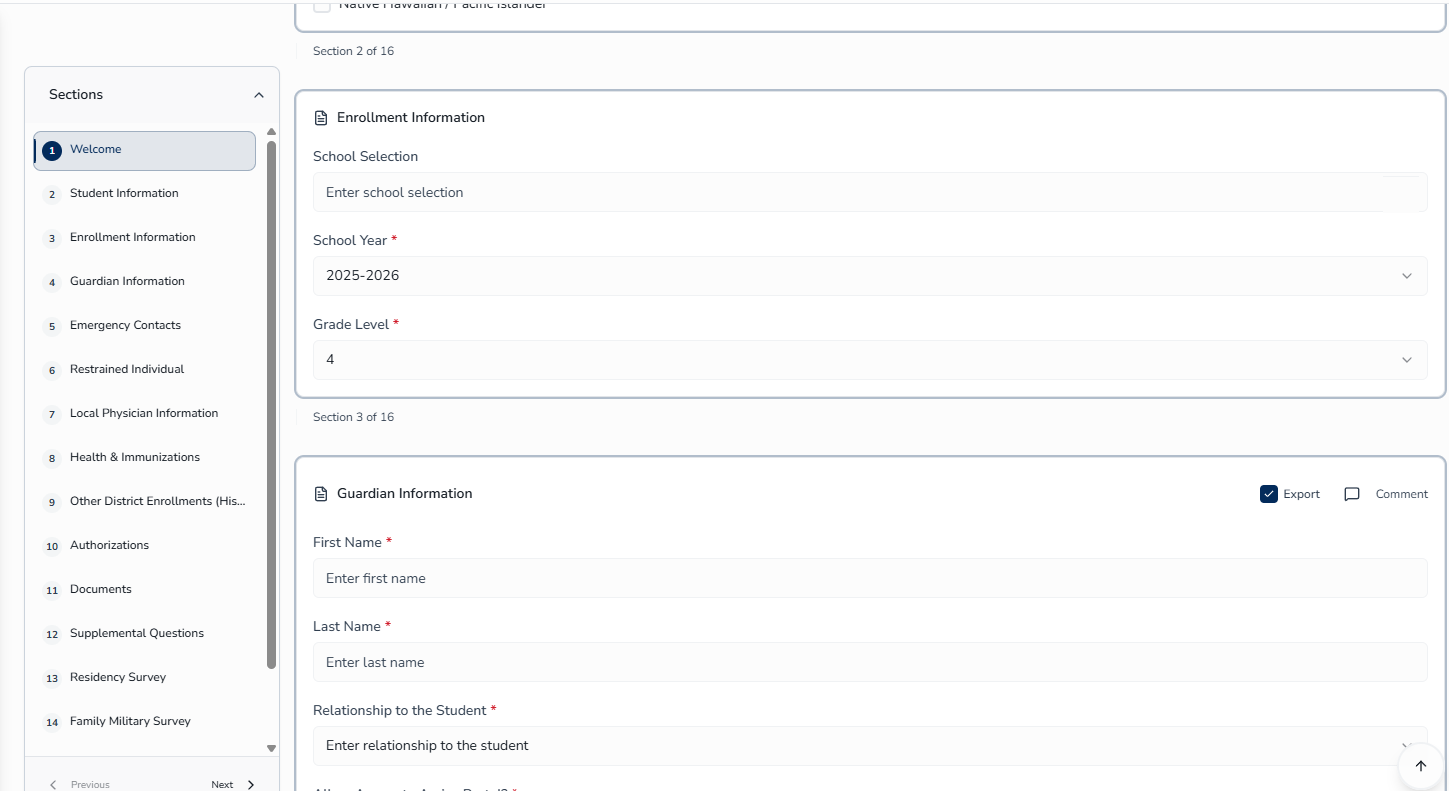Click the sections list scroll-up arrow
The image size is (1449, 791).
coord(271,132)
